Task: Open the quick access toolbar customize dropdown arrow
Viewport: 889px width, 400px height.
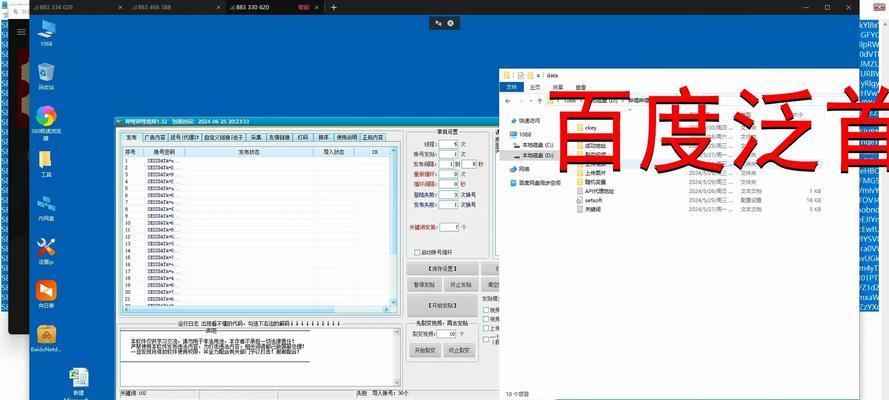Action: (x=537, y=75)
